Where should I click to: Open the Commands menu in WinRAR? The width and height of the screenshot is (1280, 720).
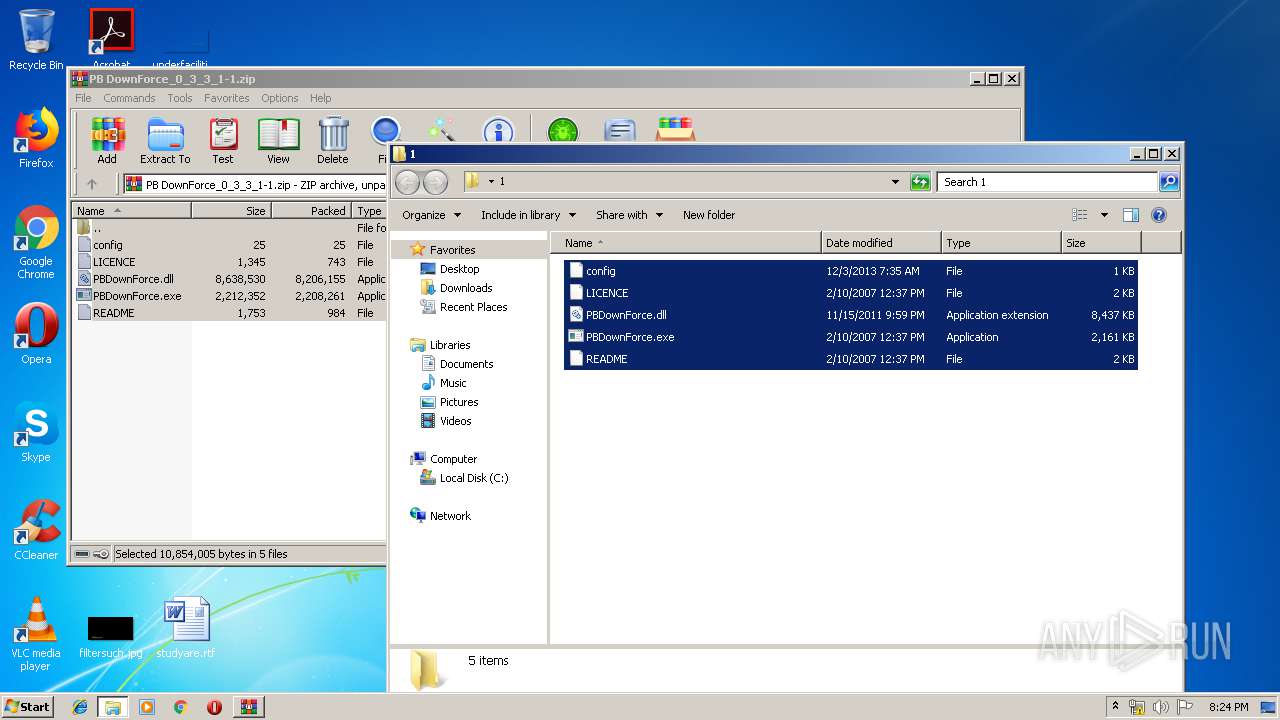[129, 98]
